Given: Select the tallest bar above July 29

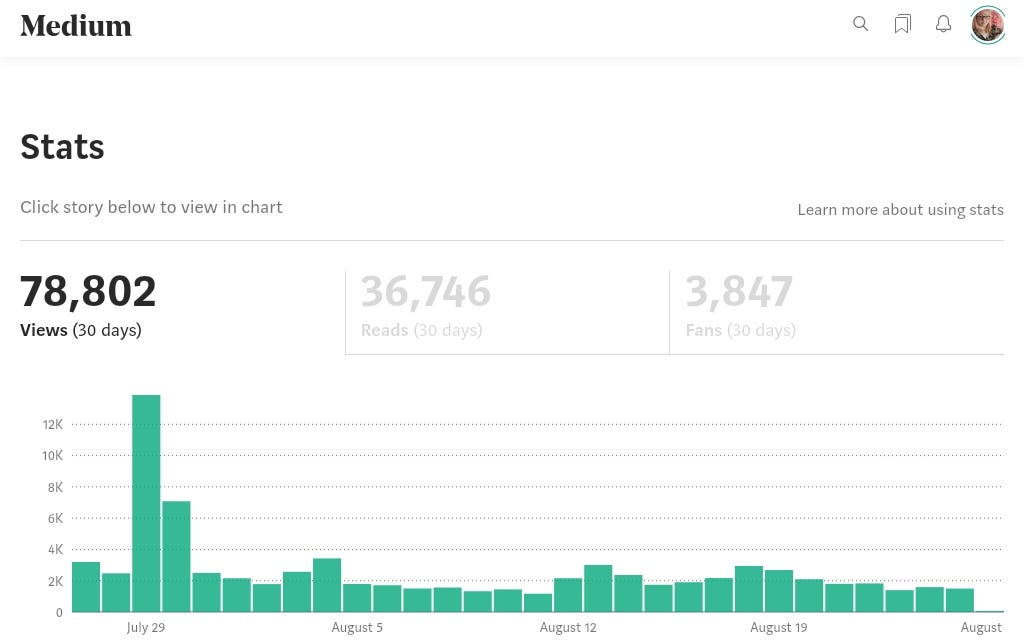Looking at the screenshot, I should pos(146,503).
